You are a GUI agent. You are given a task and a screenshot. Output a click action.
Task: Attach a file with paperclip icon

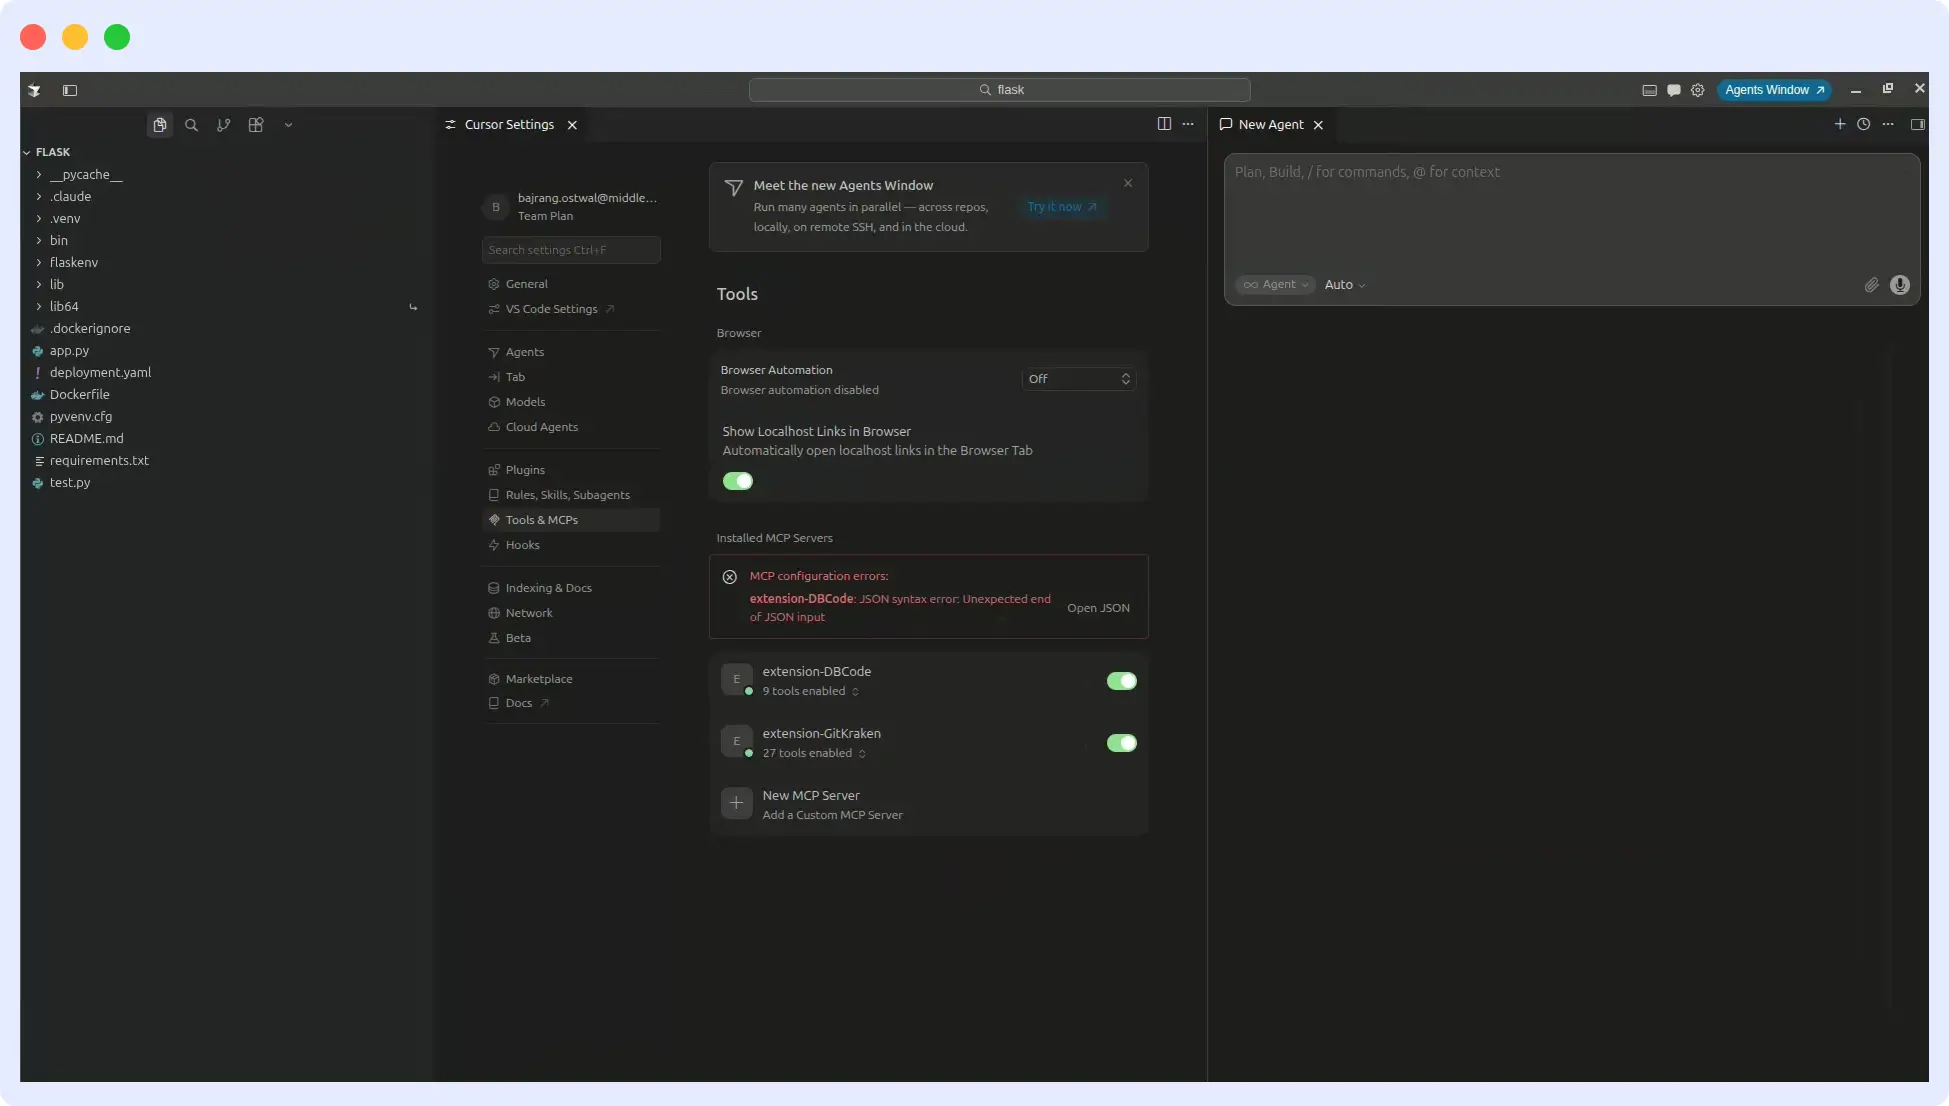(1871, 285)
